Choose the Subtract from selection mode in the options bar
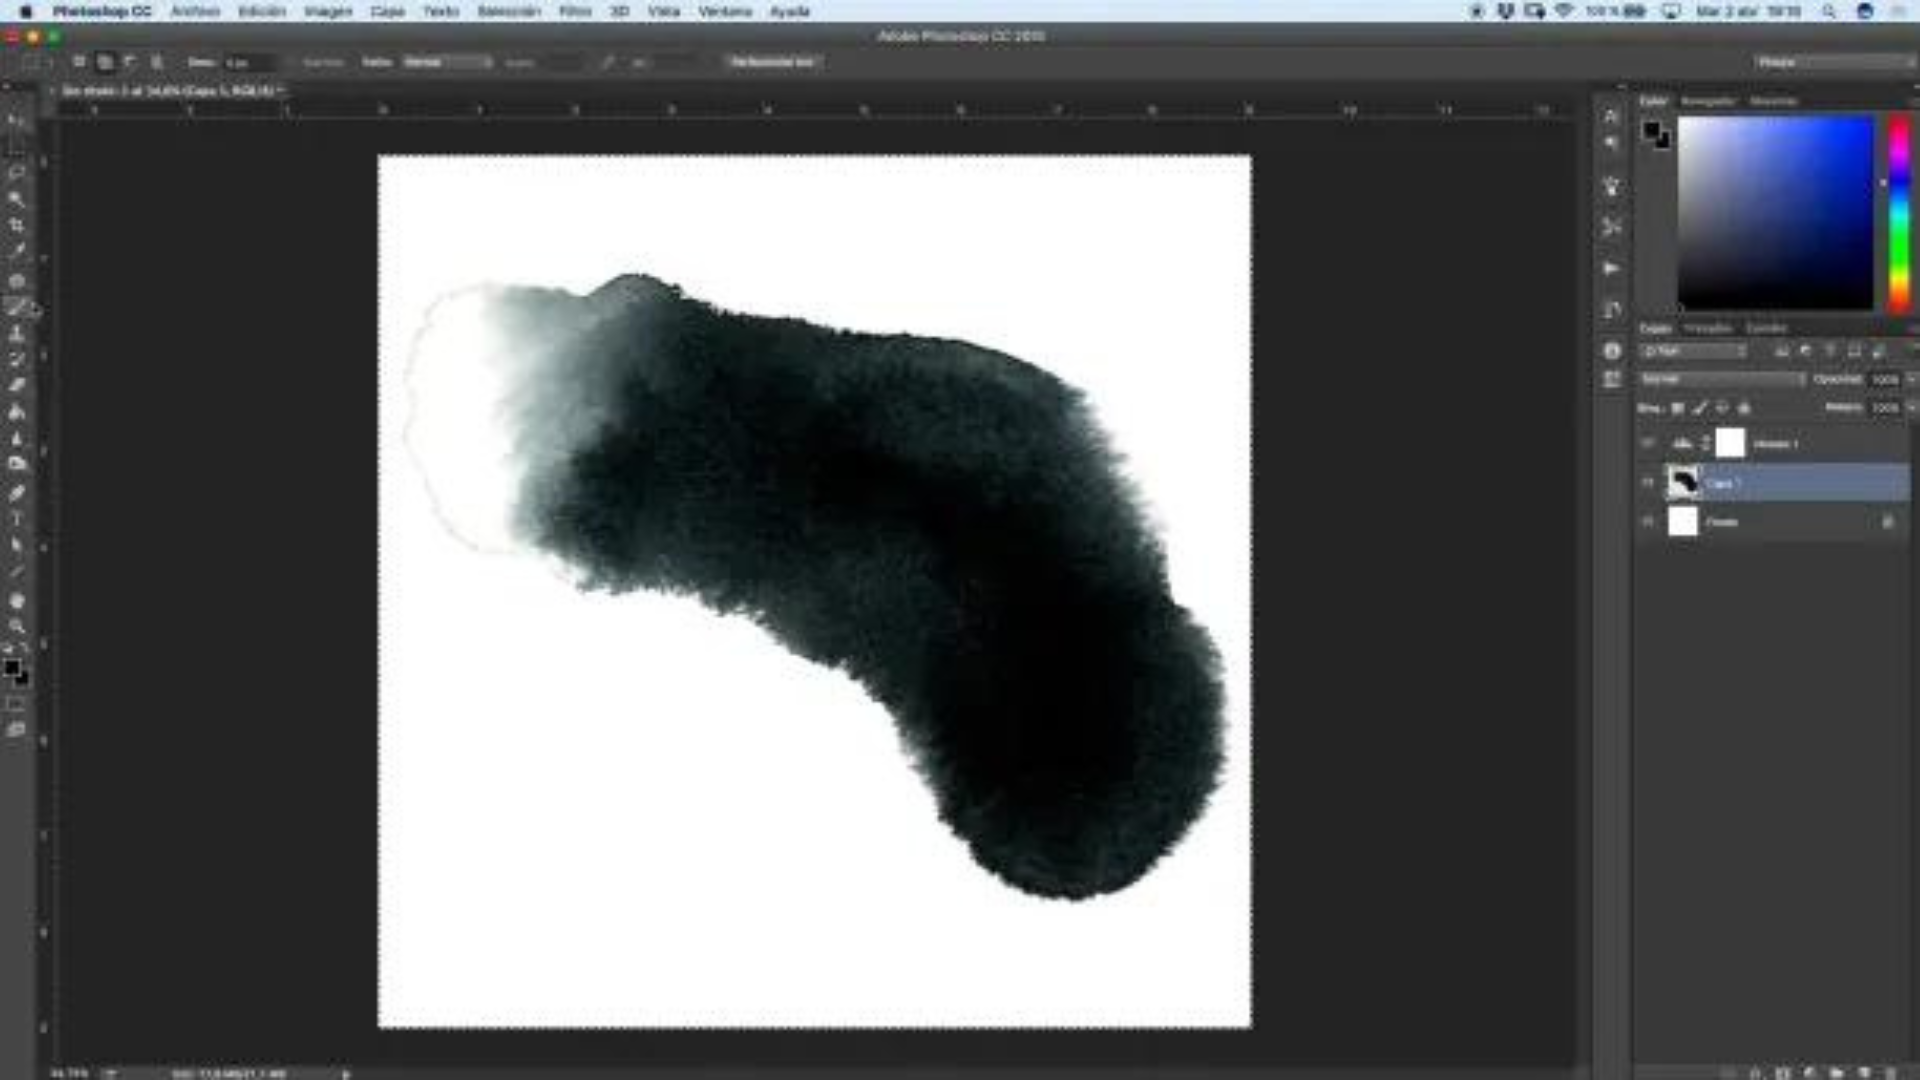 tap(130, 62)
